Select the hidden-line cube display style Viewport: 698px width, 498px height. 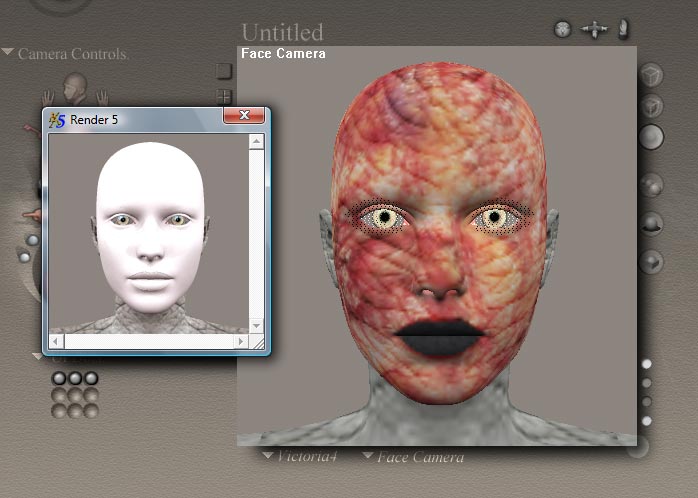coord(652,106)
